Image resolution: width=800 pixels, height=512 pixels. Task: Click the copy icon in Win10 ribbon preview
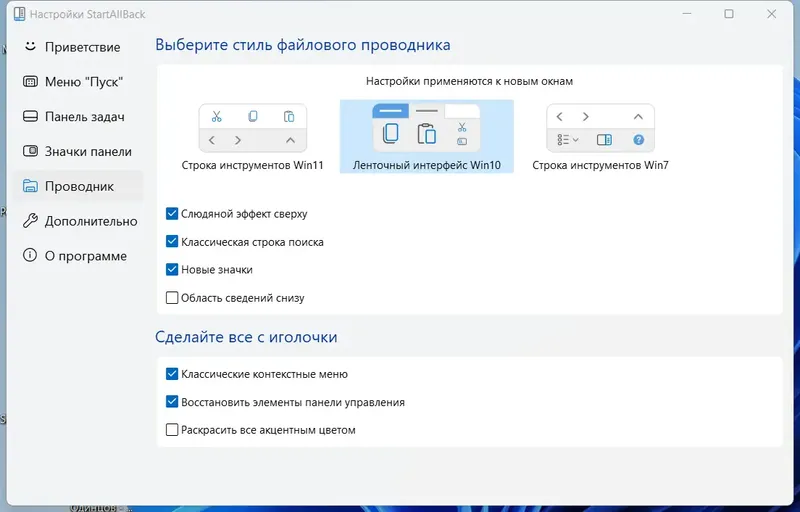(390, 133)
